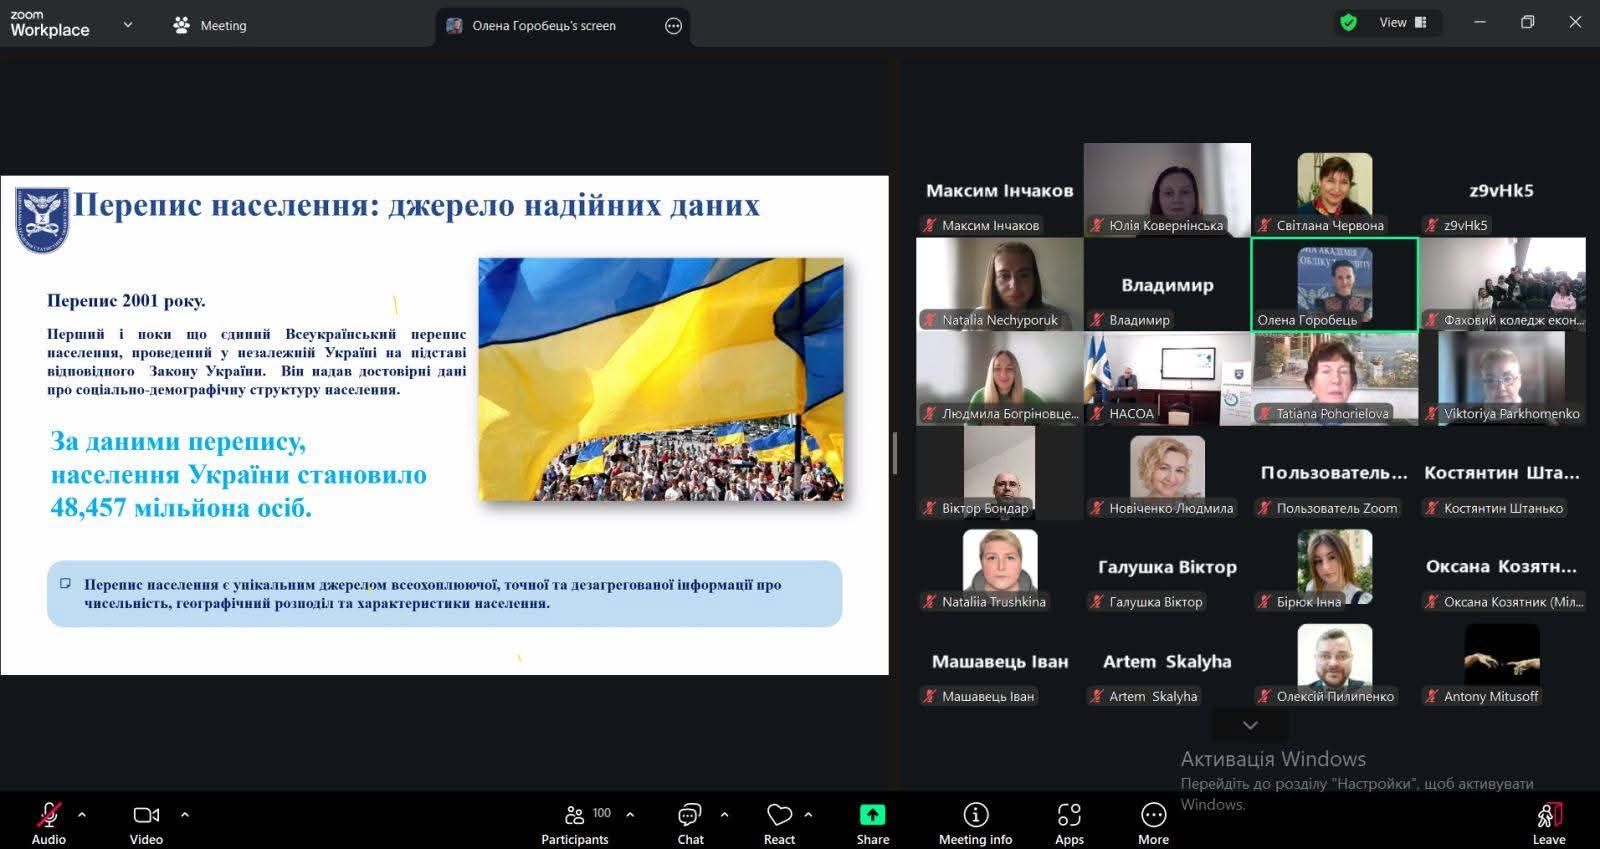Screen dimensions: 1600x849
Task: Switch to the Meeting tab
Action: pyautogui.click(x=210, y=26)
